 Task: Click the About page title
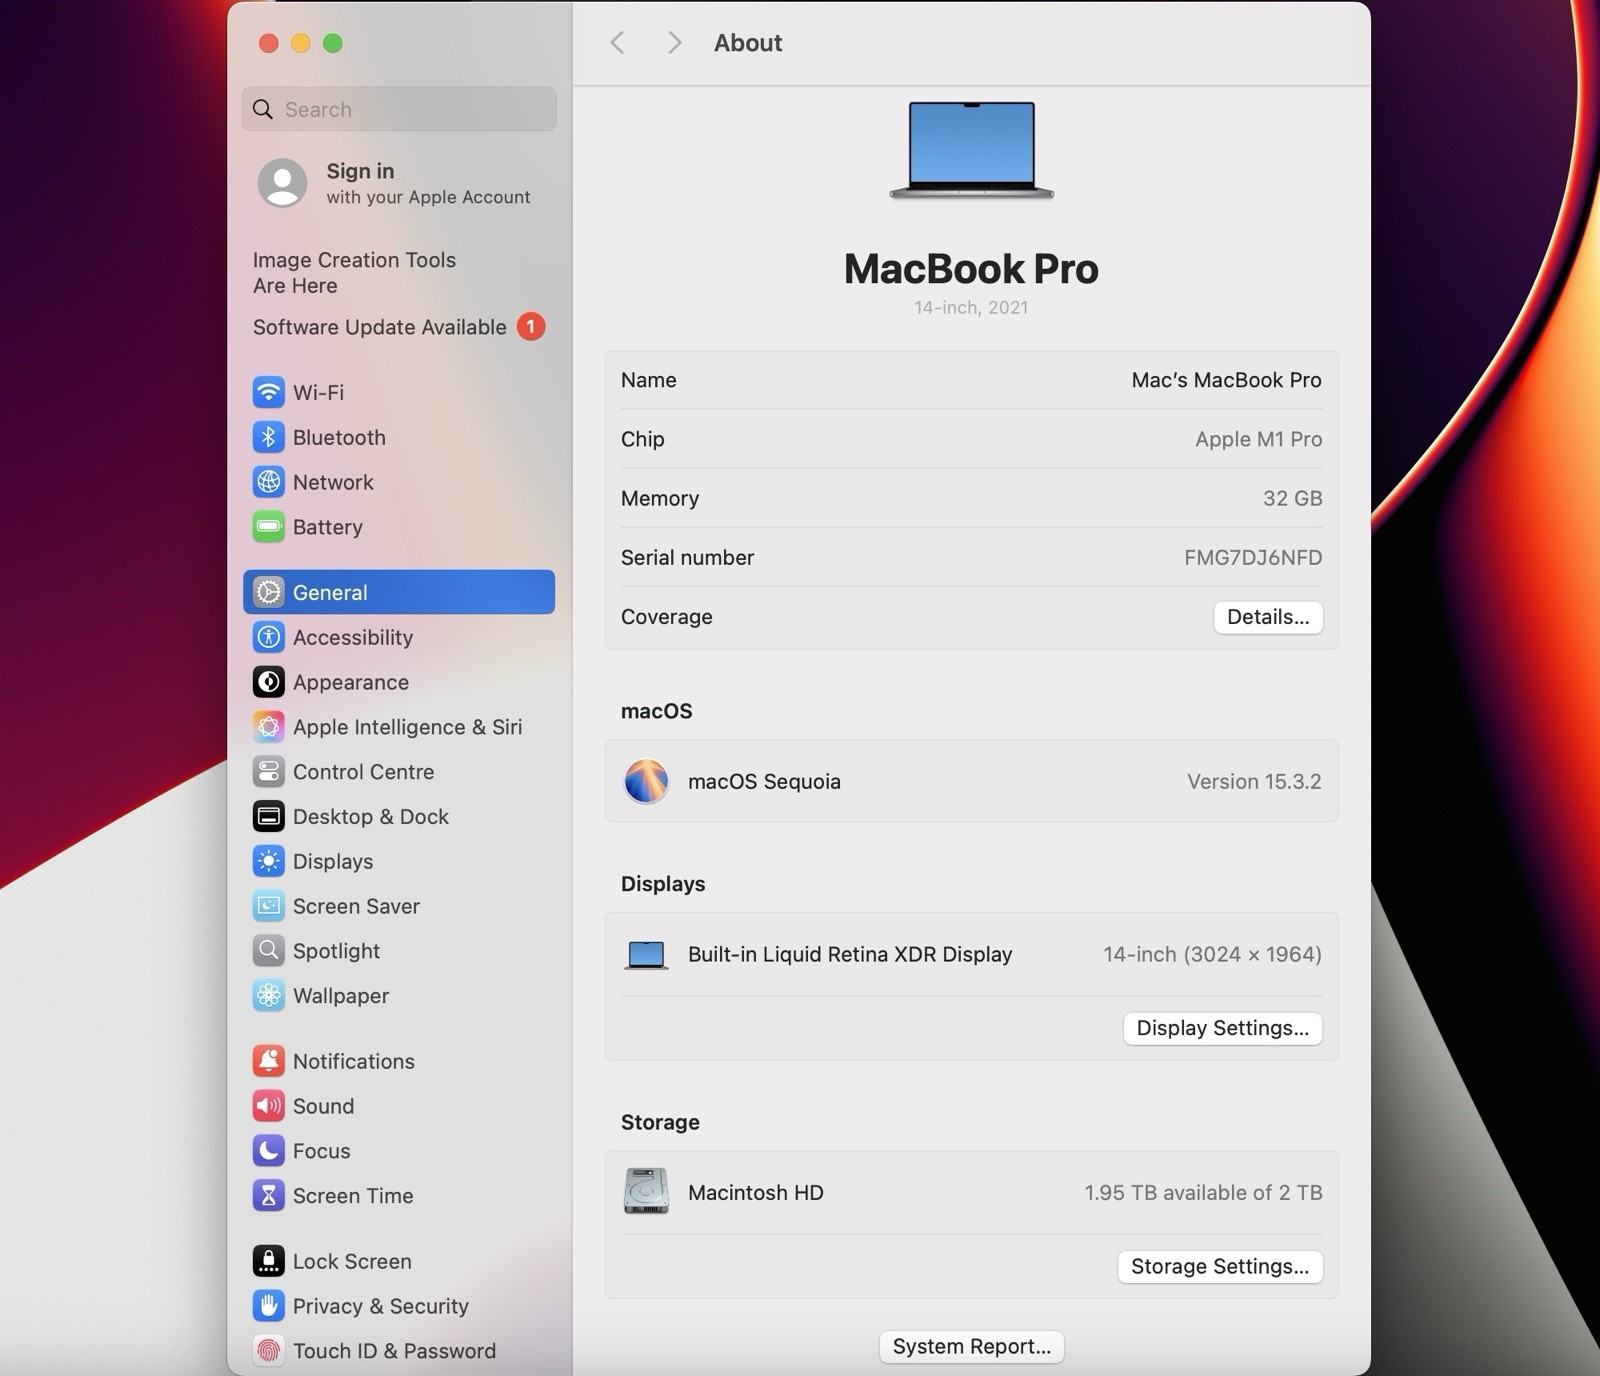click(x=748, y=43)
